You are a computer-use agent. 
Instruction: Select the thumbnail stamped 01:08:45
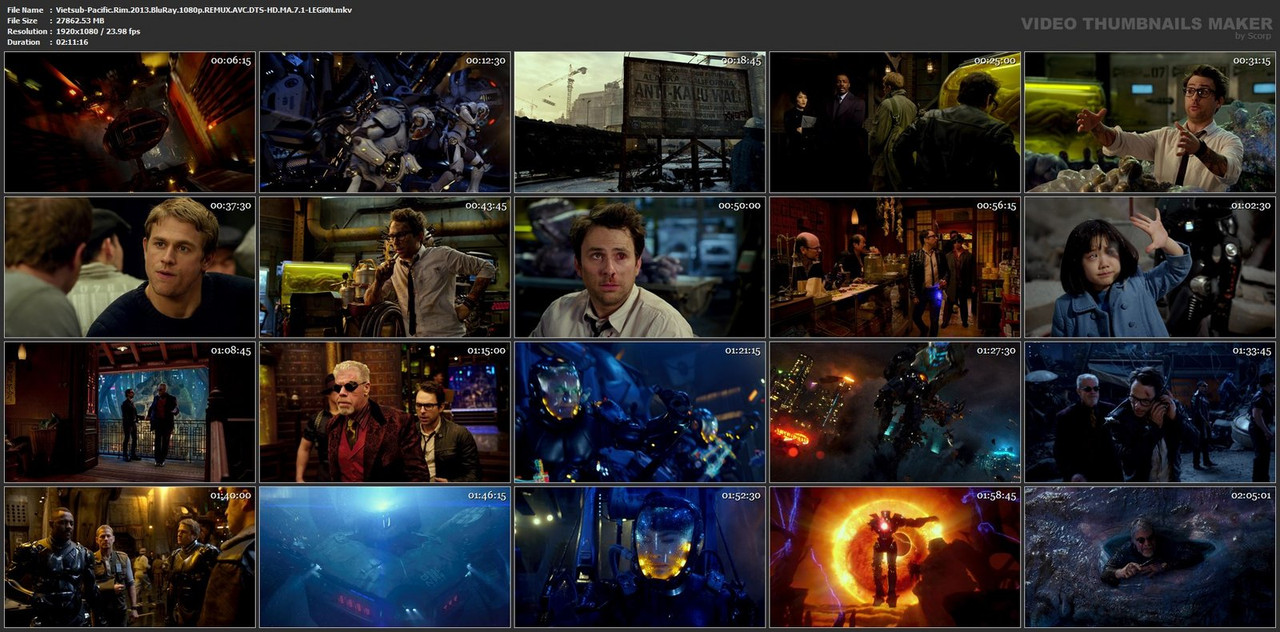[x=130, y=412]
